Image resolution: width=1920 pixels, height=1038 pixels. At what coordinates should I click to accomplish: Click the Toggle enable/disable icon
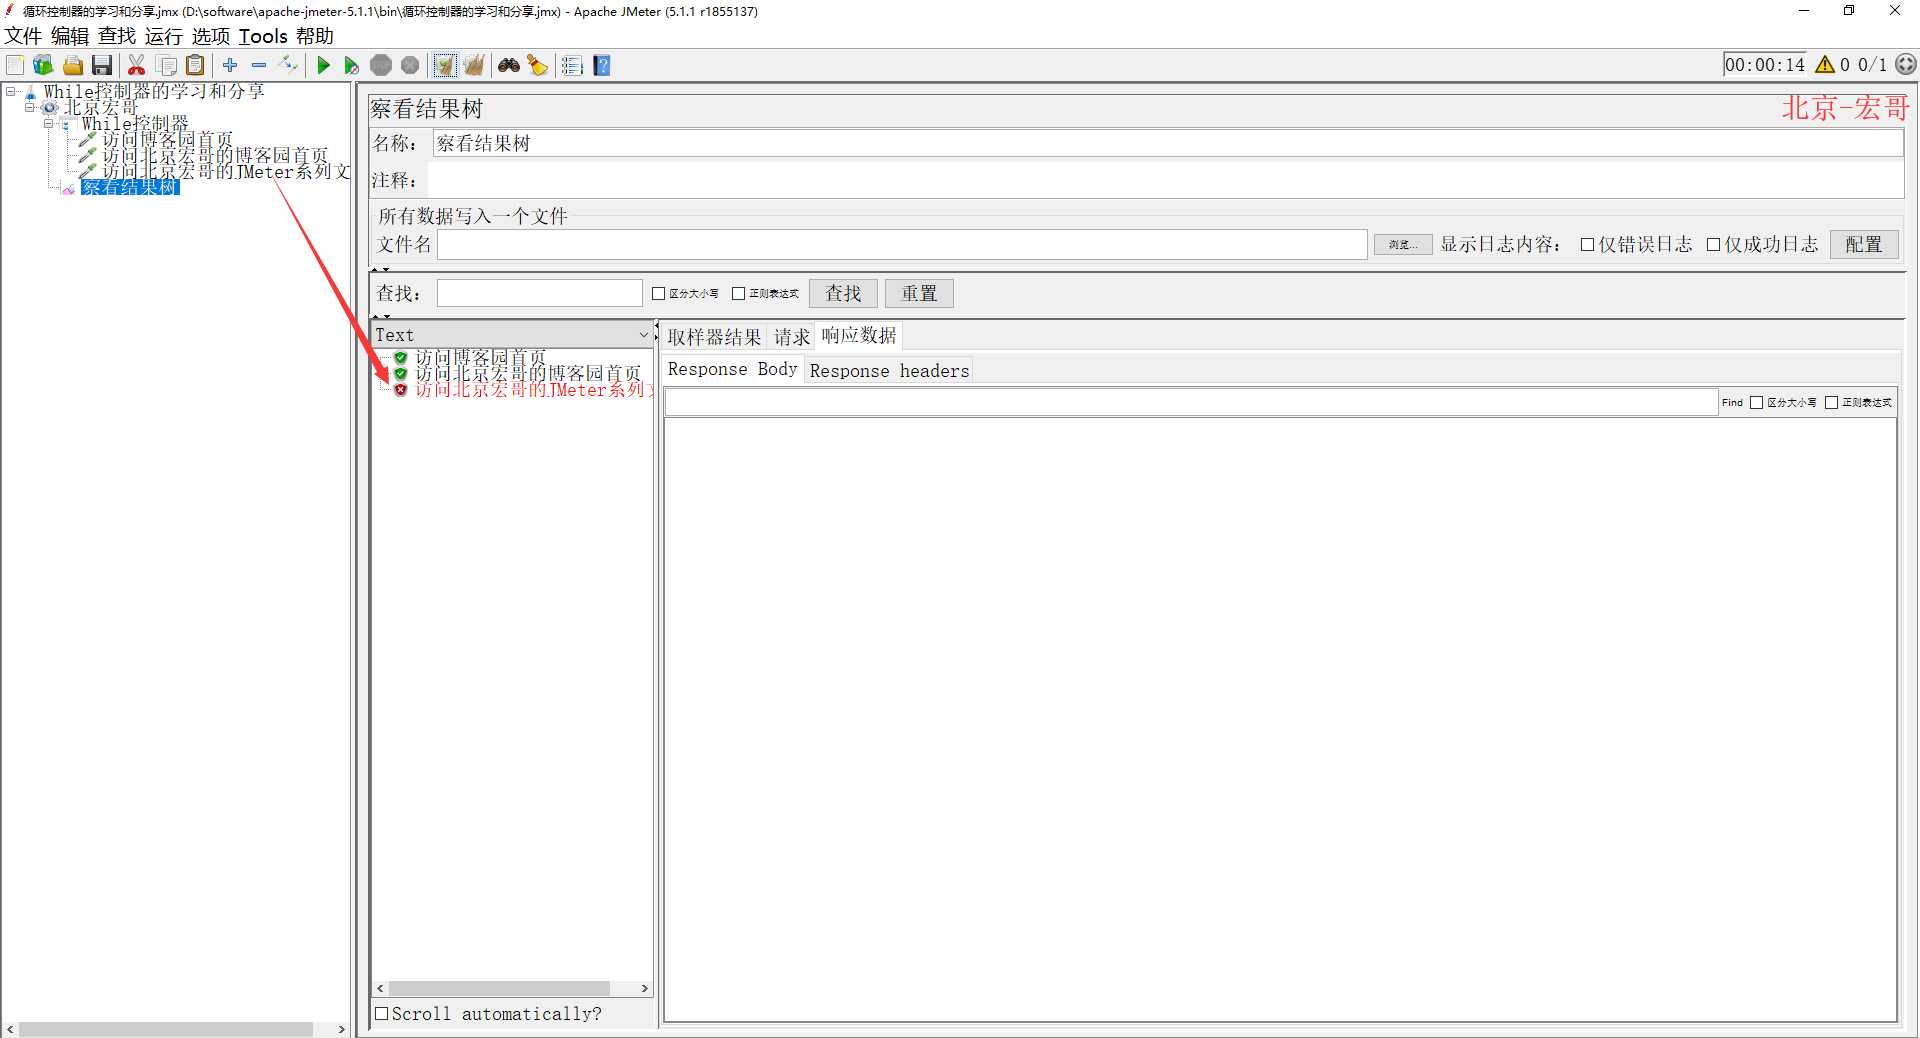tap(289, 65)
